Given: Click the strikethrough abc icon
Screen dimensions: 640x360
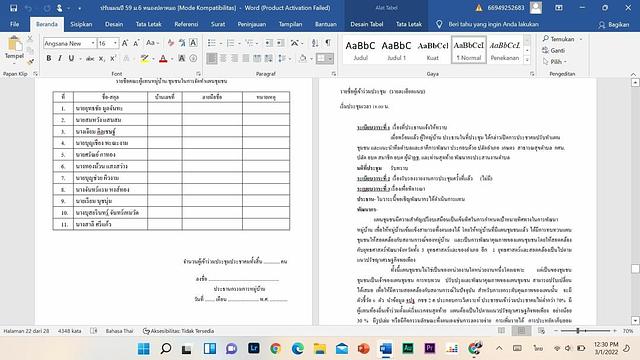Looking at the screenshot, I should coord(90,58).
